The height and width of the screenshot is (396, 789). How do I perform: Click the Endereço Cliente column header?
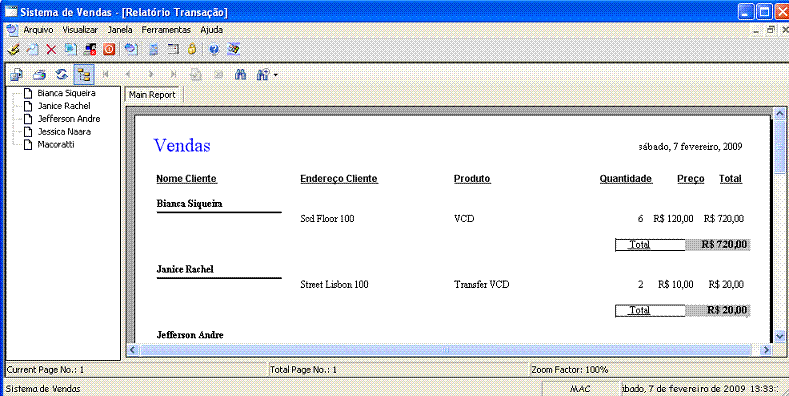click(339, 179)
